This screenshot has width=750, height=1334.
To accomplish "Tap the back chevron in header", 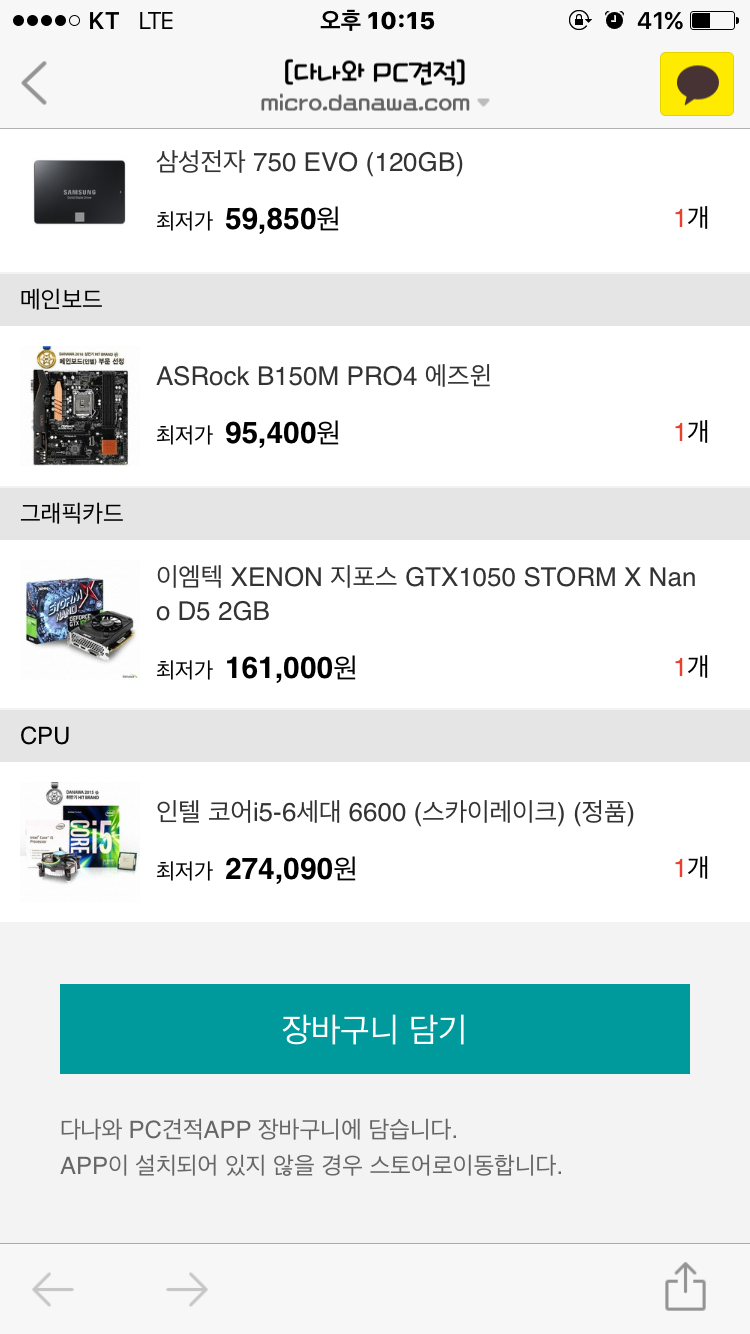I will (x=35, y=83).
